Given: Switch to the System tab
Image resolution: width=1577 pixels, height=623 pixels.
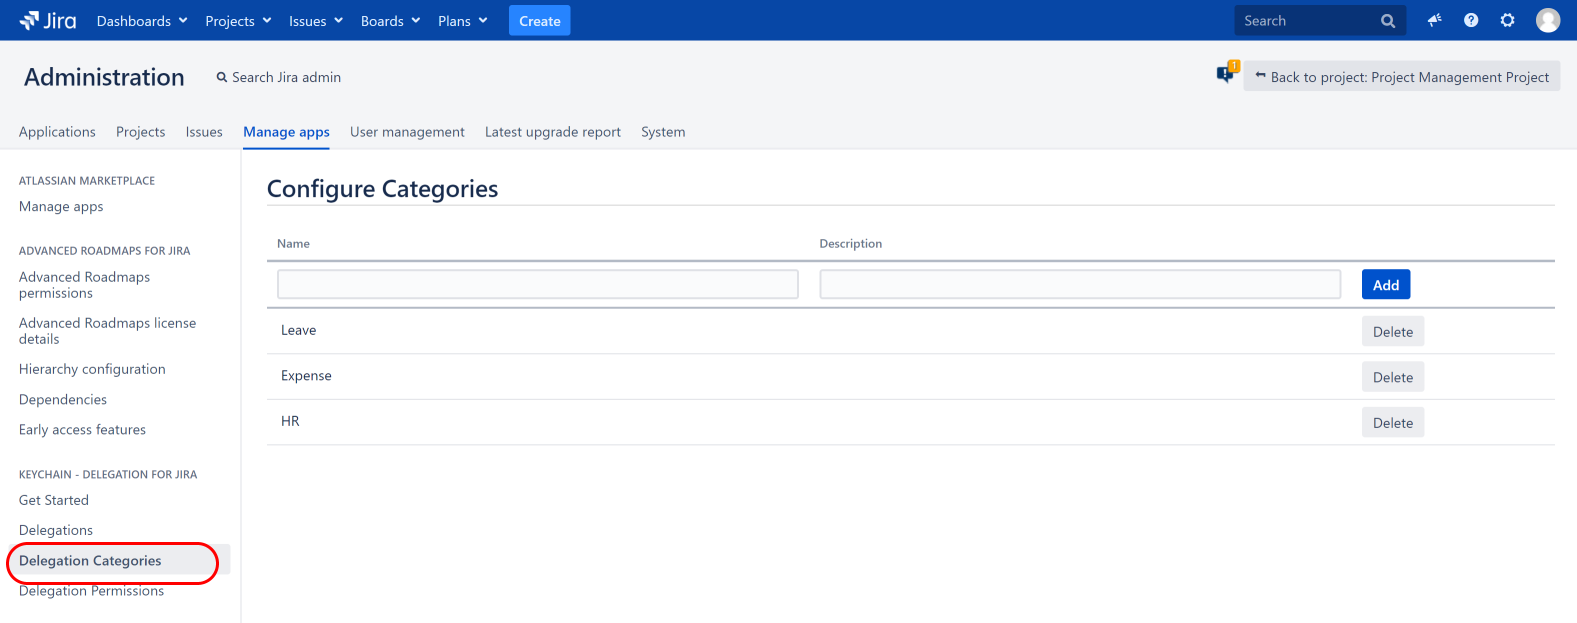Looking at the screenshot, I should click(663, 132).
